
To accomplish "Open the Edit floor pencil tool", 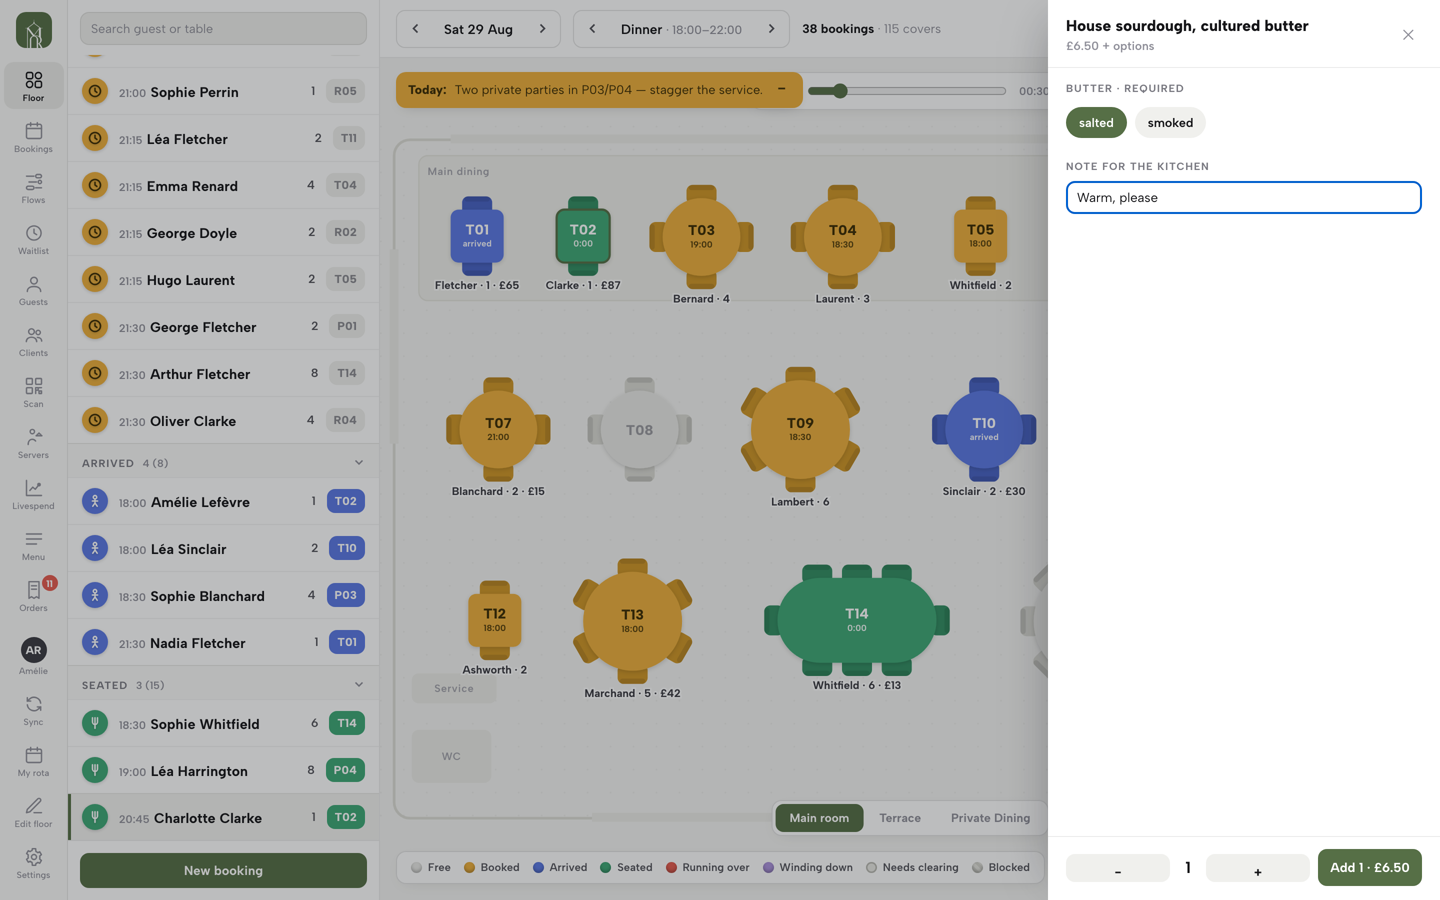I will 33,812.
